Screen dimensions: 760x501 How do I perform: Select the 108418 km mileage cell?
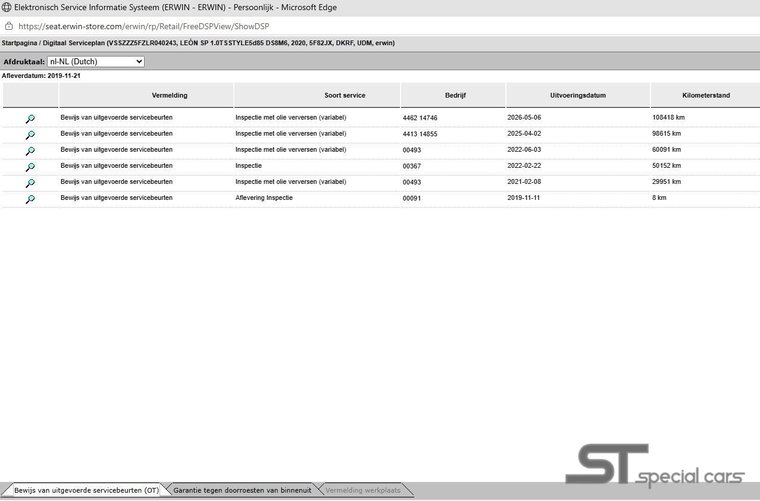(x=668, y=117)
